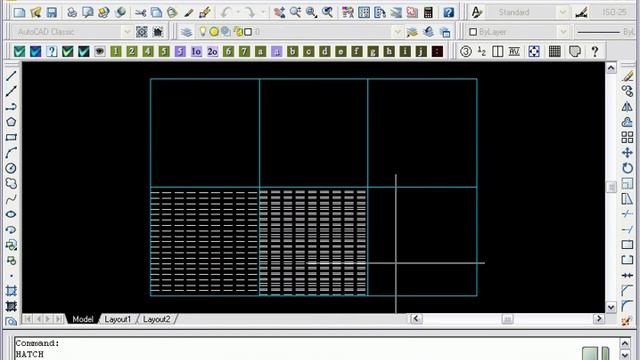Click Workspace Settings gear icon
Viewport: 640px width, 360px height.
(x=142, y=32)
